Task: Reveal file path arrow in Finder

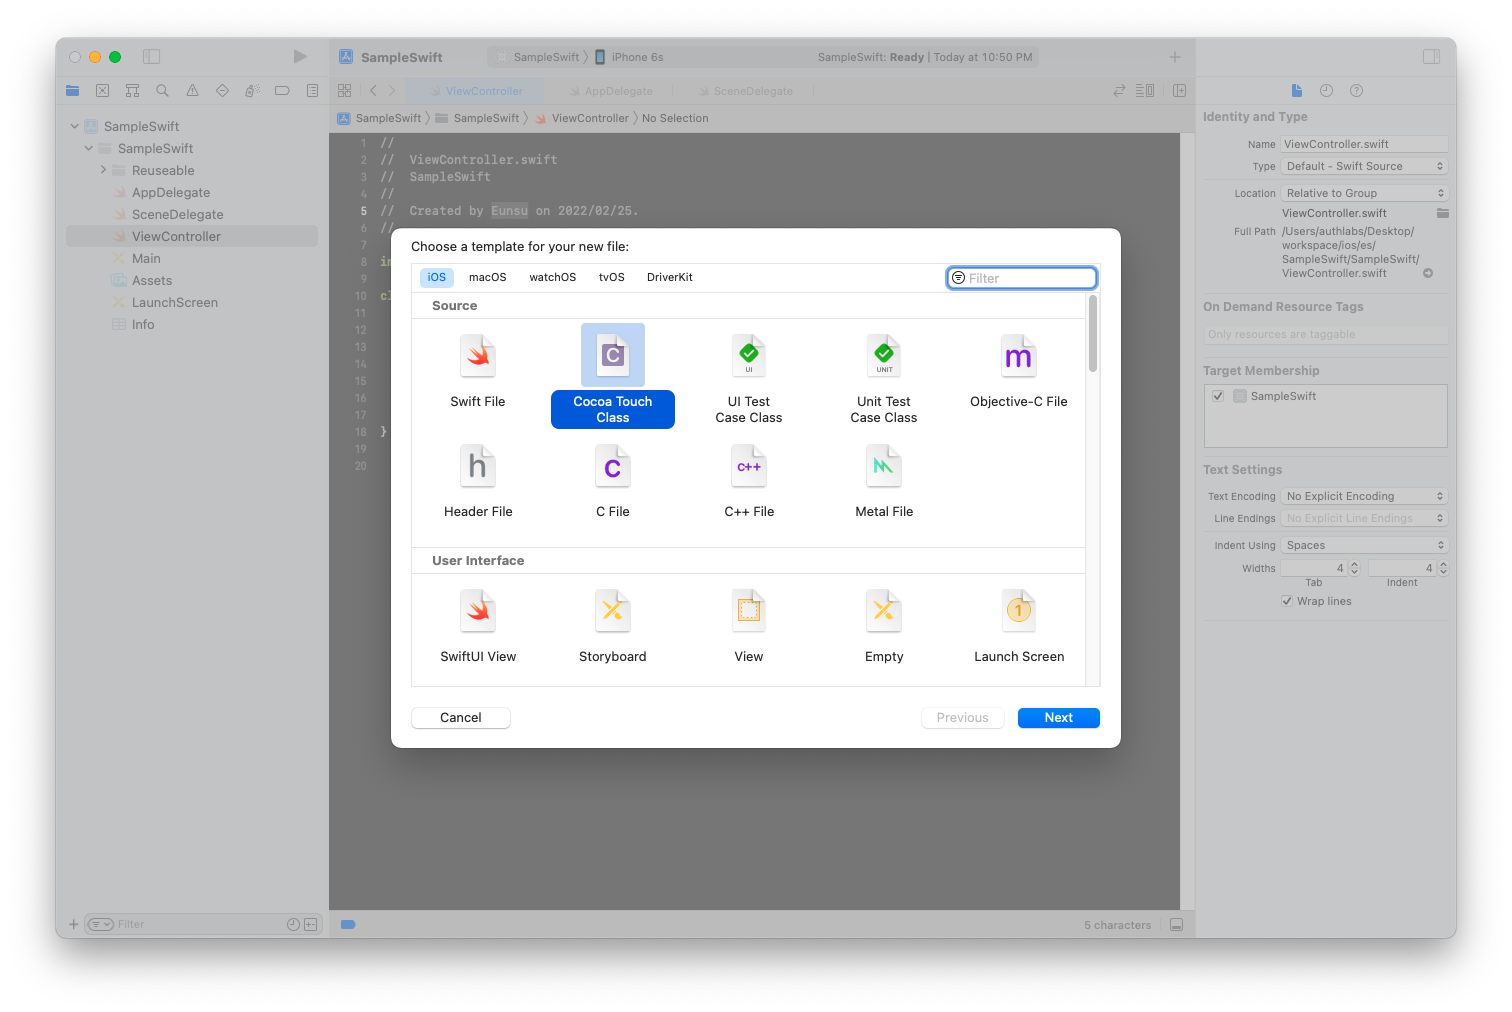Action: [x=1428, y=273]
